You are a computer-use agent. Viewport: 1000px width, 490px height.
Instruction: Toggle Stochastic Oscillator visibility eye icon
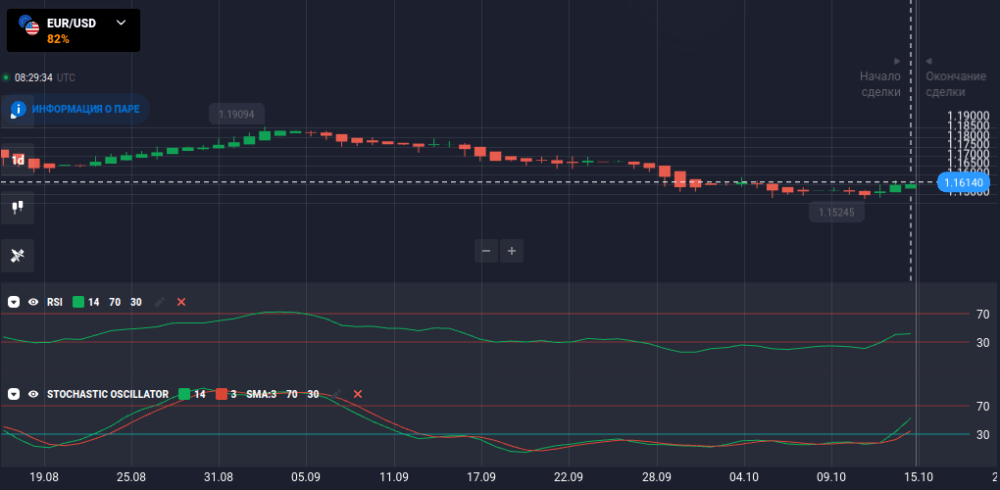33,395
